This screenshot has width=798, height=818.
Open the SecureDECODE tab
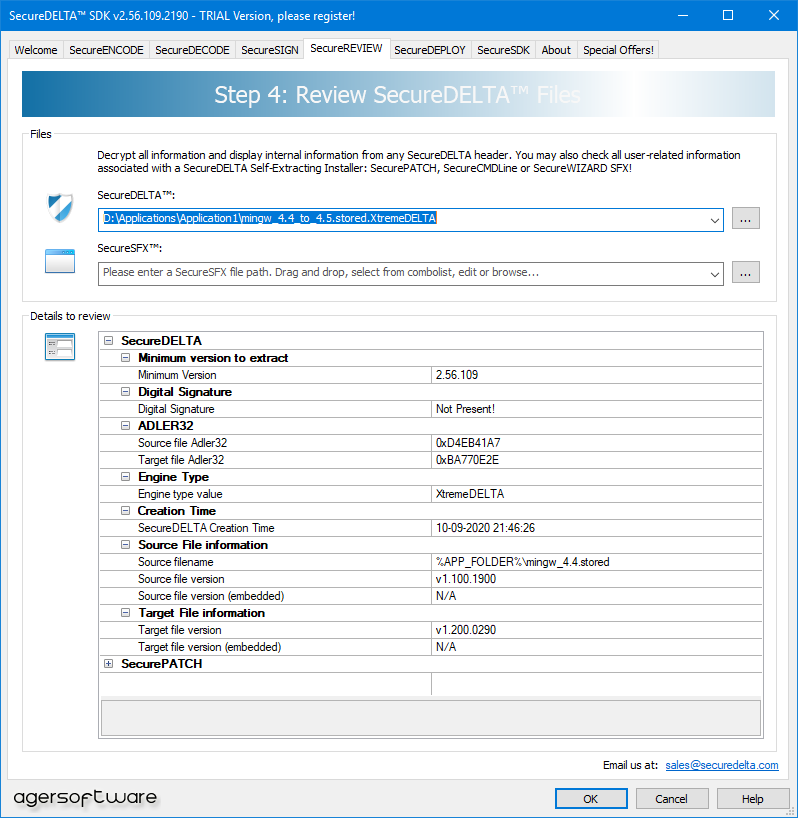(192, 50)
